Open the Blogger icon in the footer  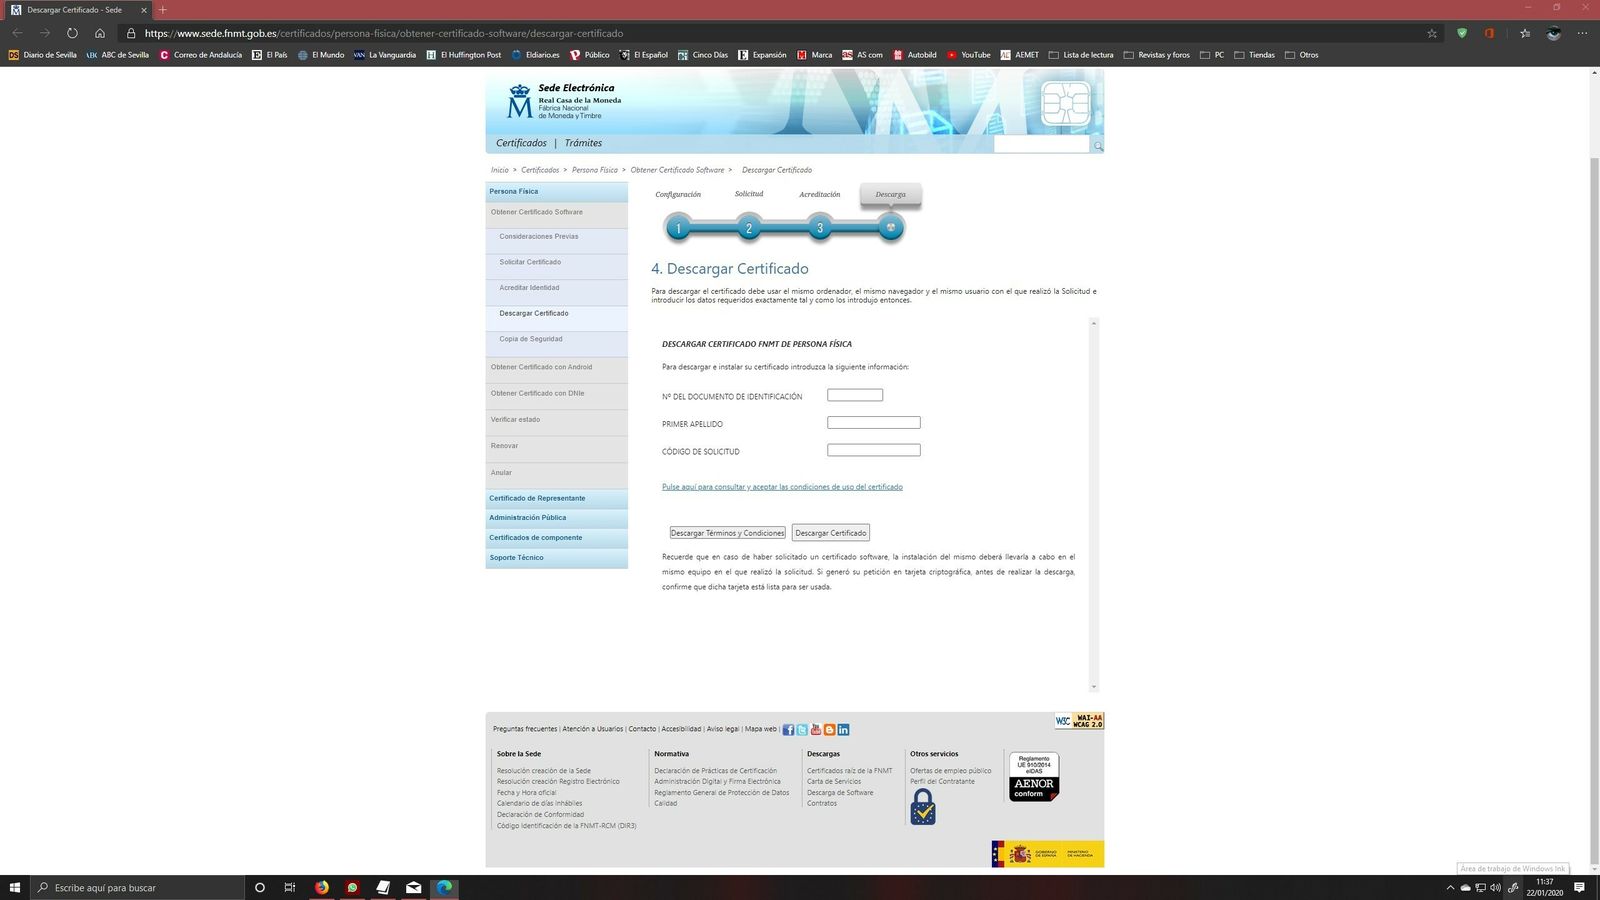[828, 730]
